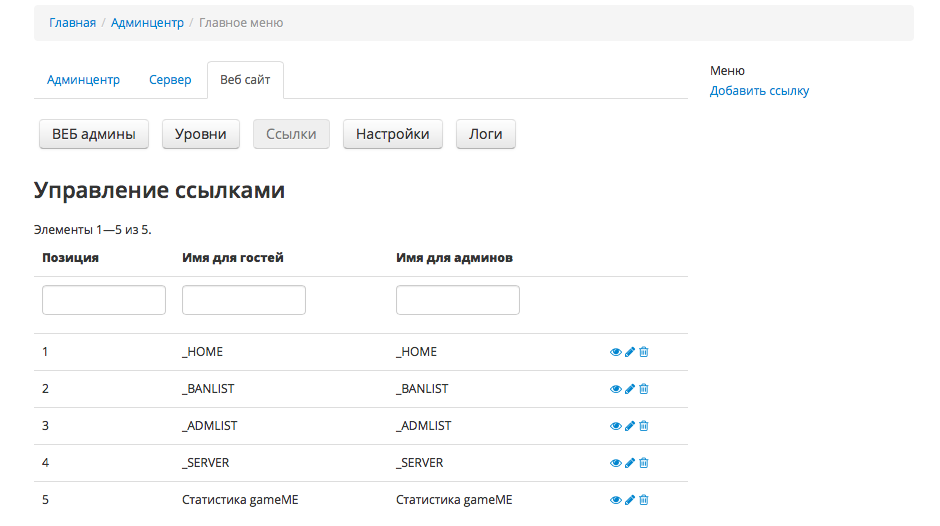940x526 pixels.
Task: Click guest name Статистика gameME cell
Action: (x=240, y=500)
